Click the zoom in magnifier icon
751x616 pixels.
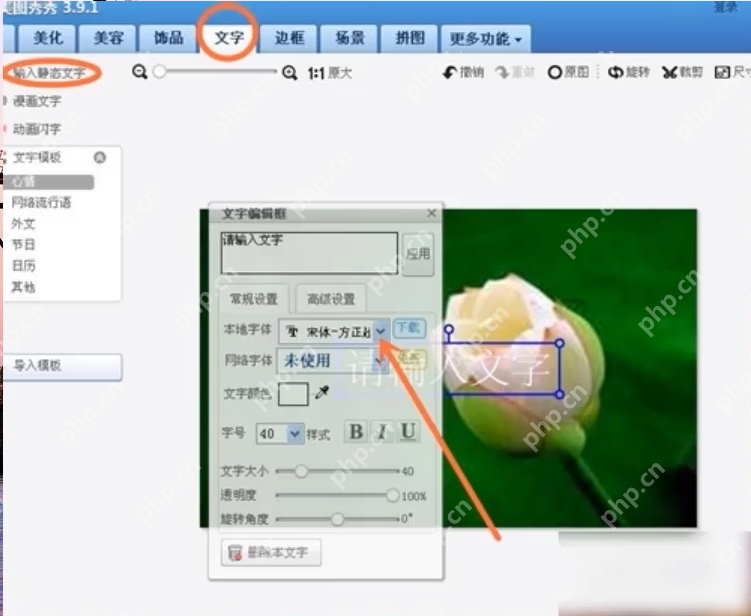289,73
